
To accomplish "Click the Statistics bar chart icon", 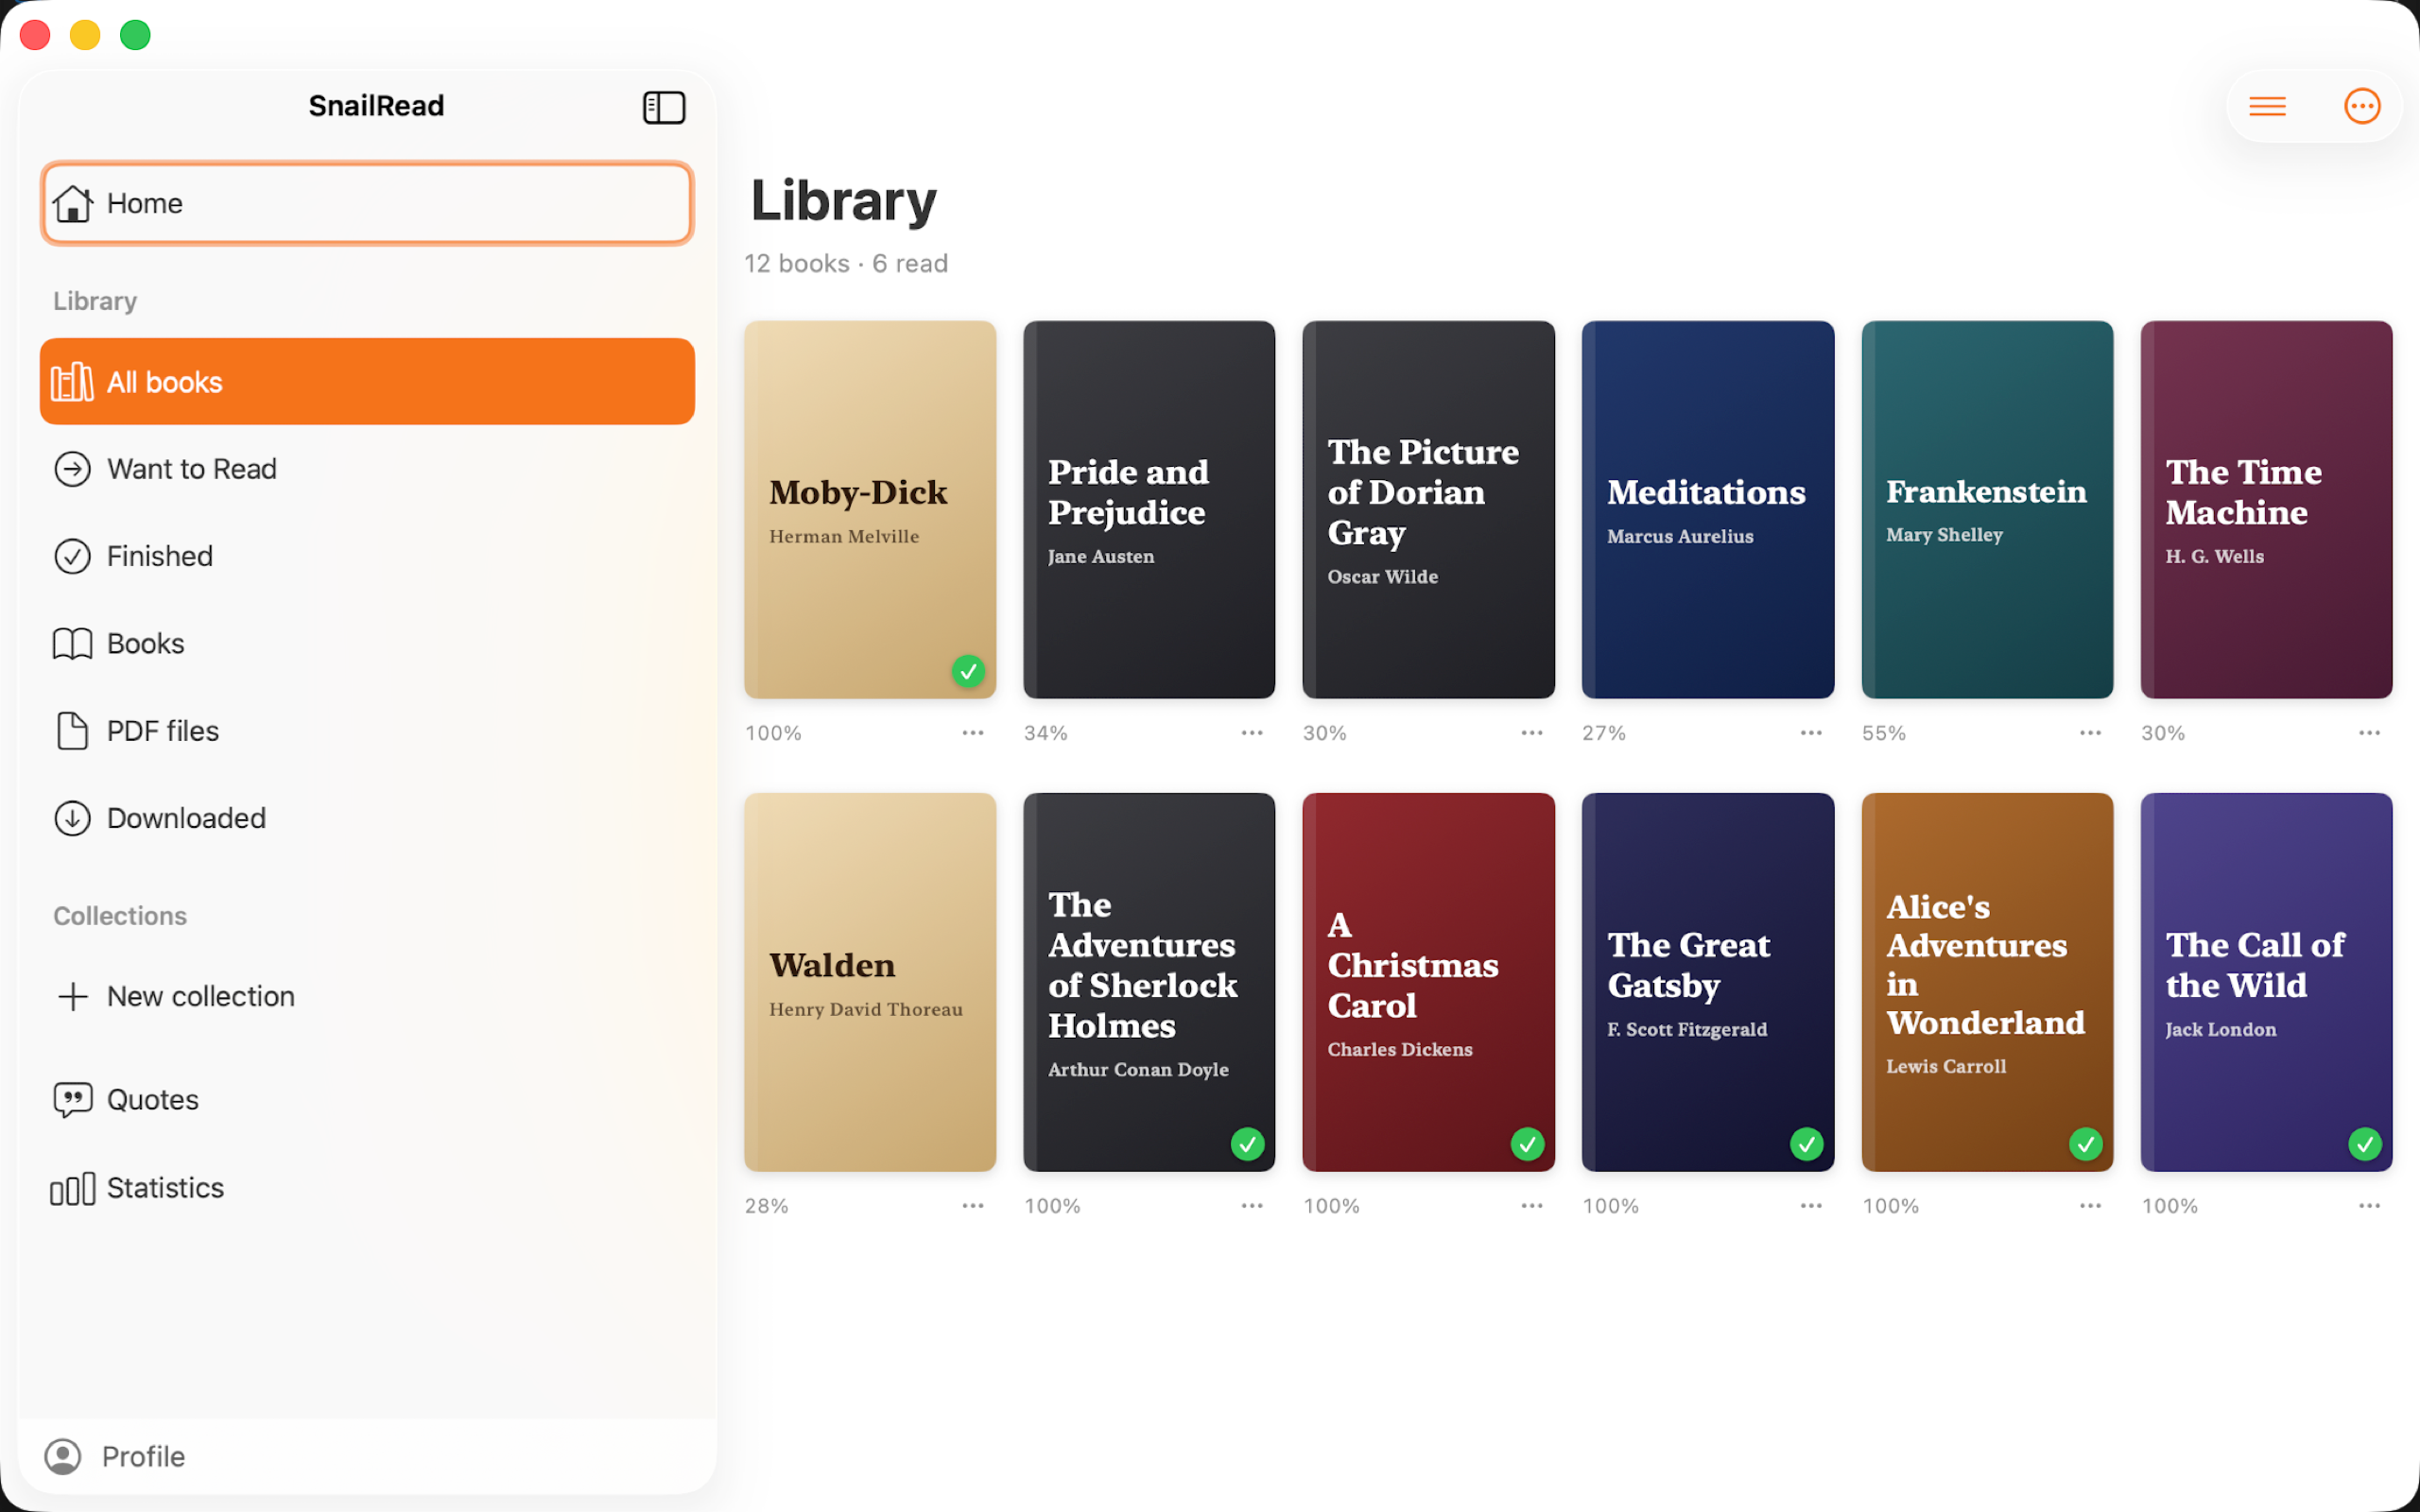I will click(72, 1188).
